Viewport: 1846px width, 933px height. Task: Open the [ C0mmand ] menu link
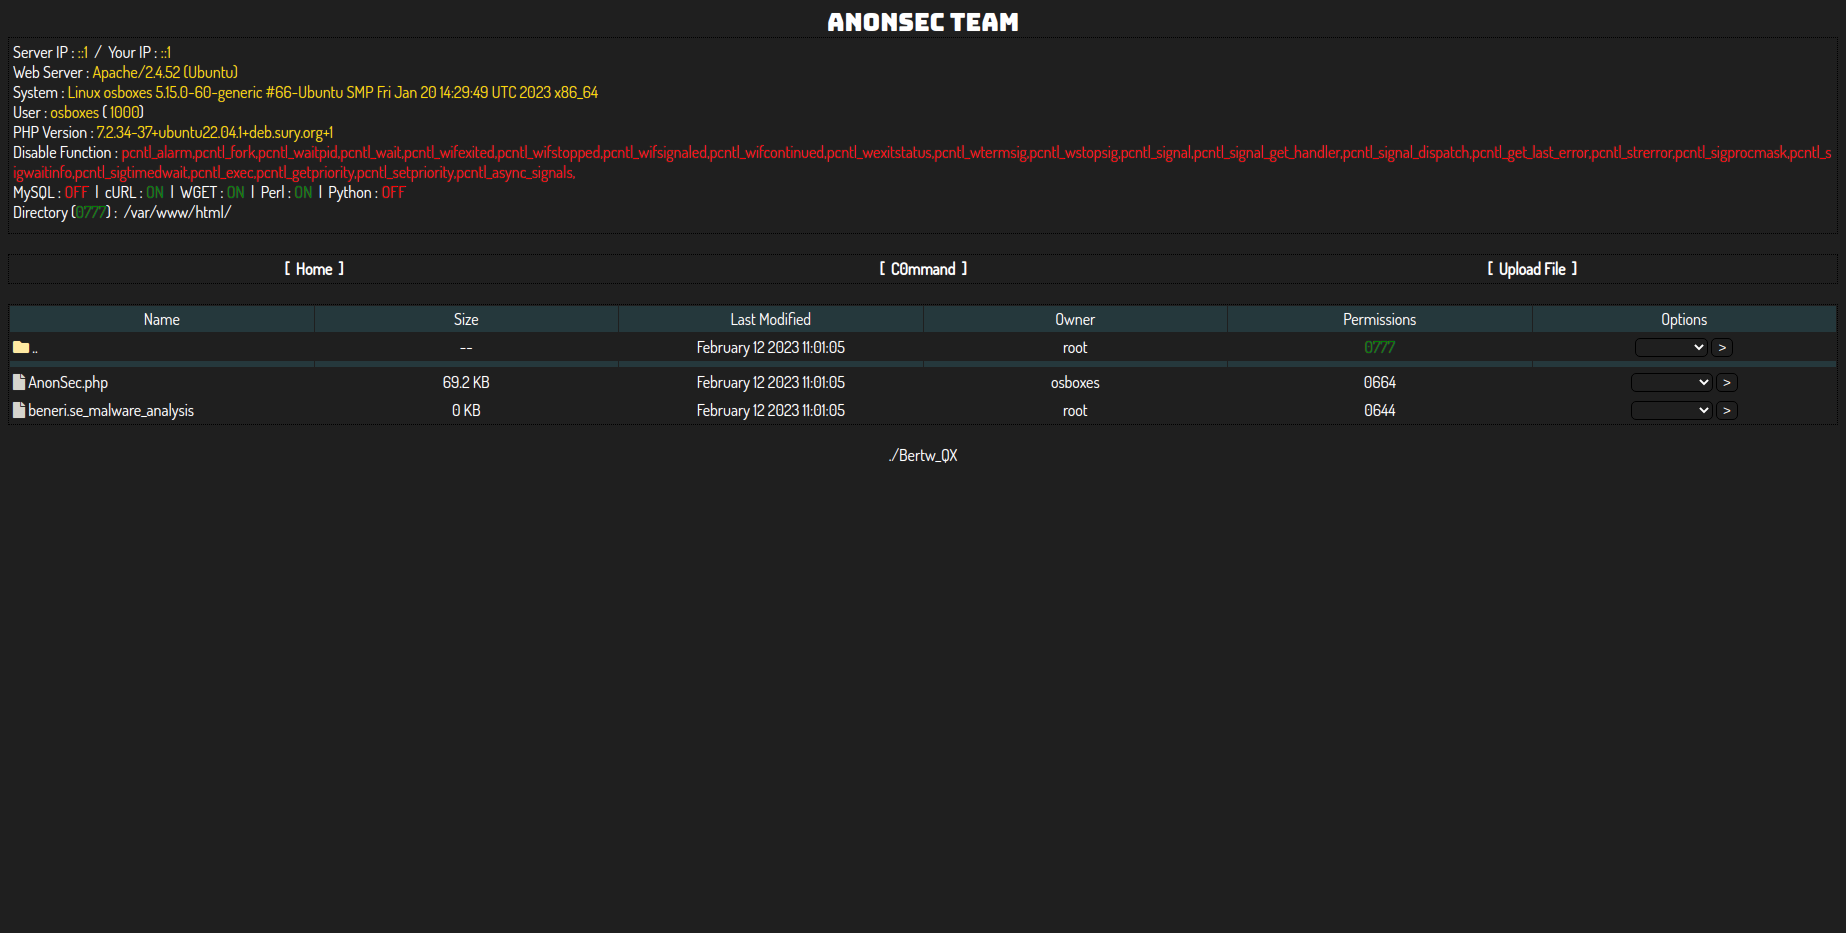point(923,269)
